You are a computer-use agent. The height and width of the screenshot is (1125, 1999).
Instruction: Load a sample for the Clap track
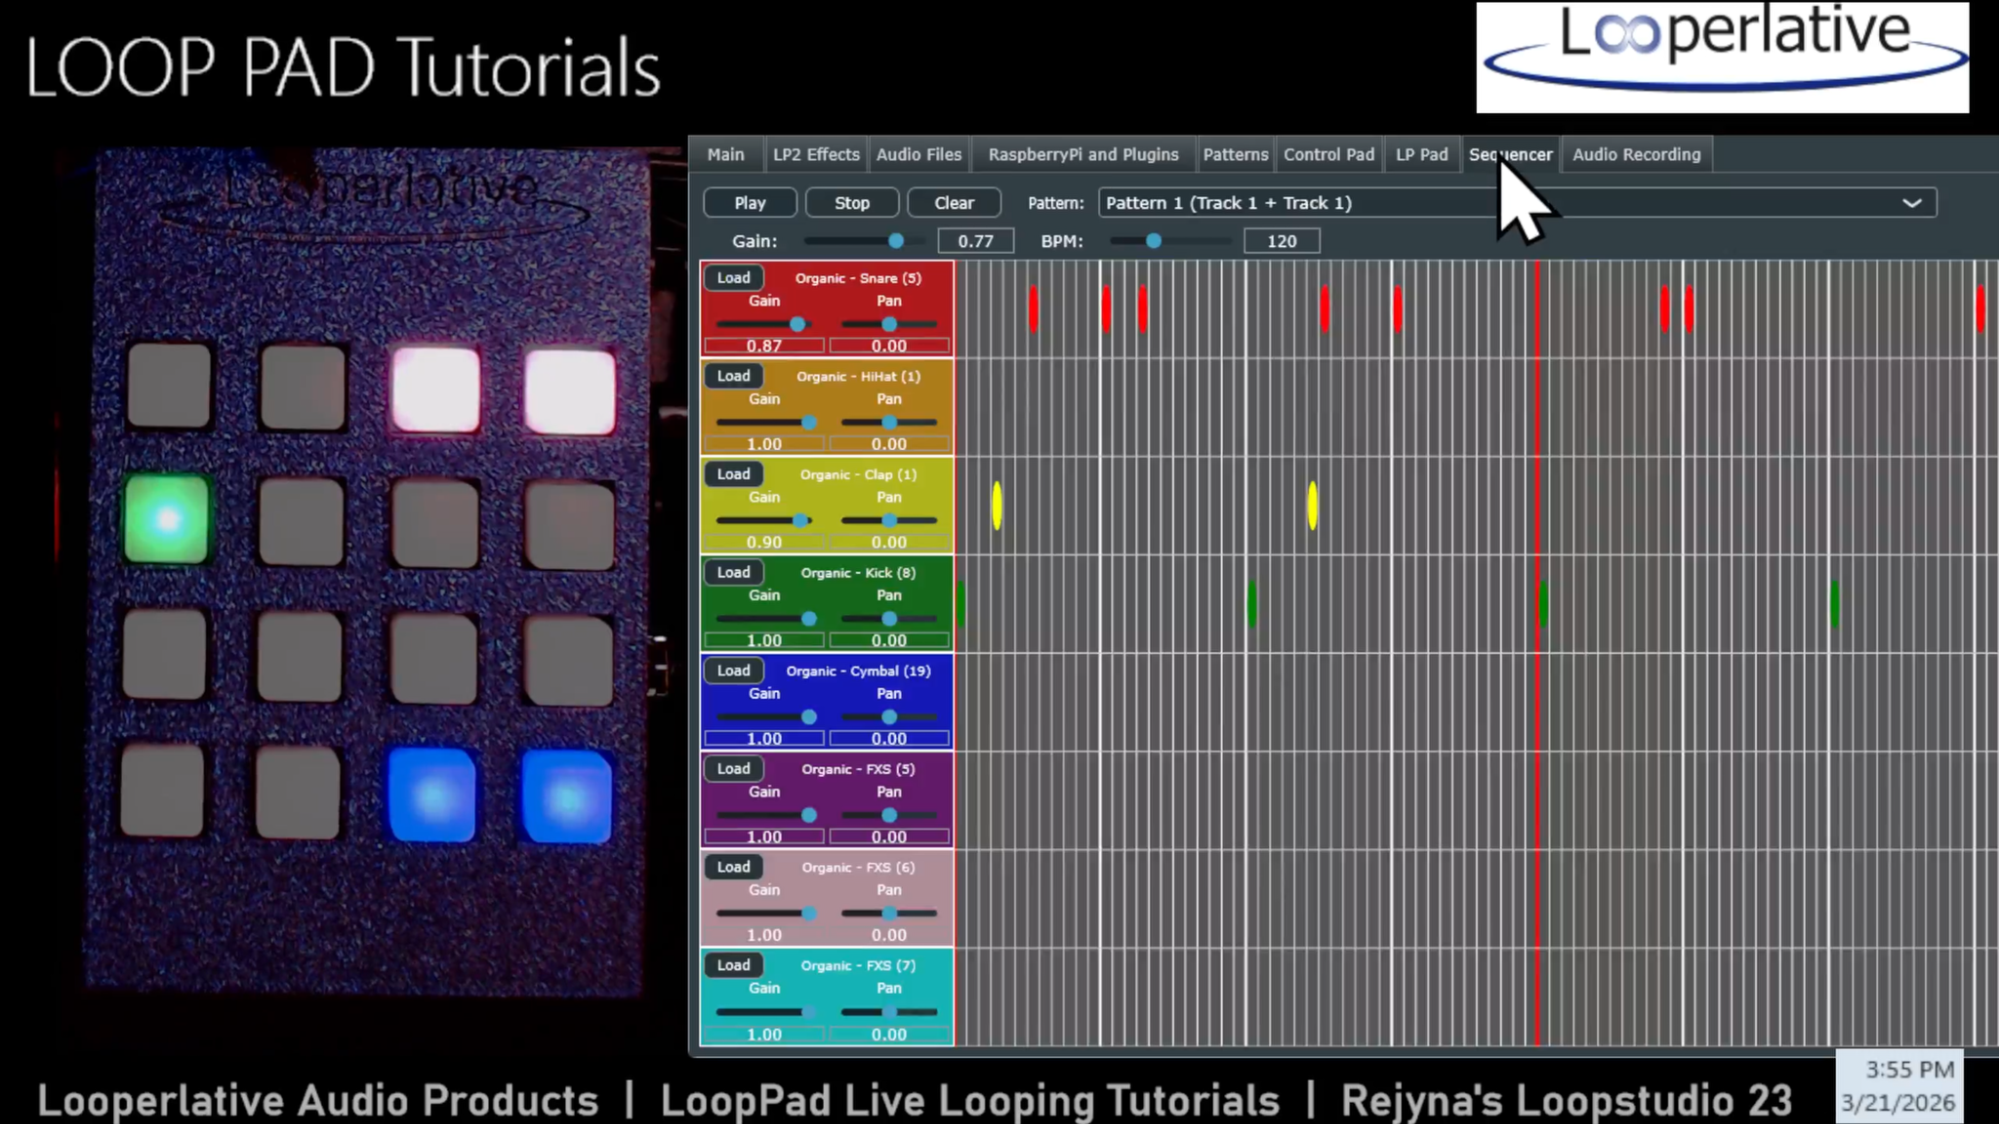coord(733,474)
